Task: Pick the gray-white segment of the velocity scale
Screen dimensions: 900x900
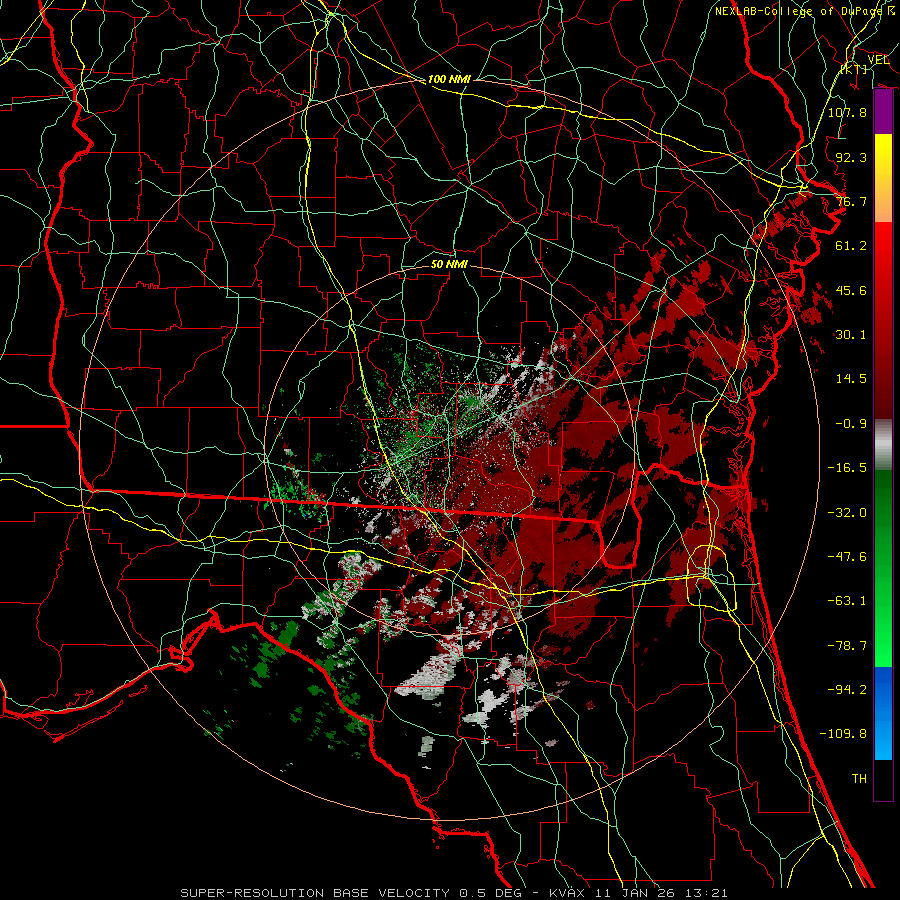Action: pos(883,443)
